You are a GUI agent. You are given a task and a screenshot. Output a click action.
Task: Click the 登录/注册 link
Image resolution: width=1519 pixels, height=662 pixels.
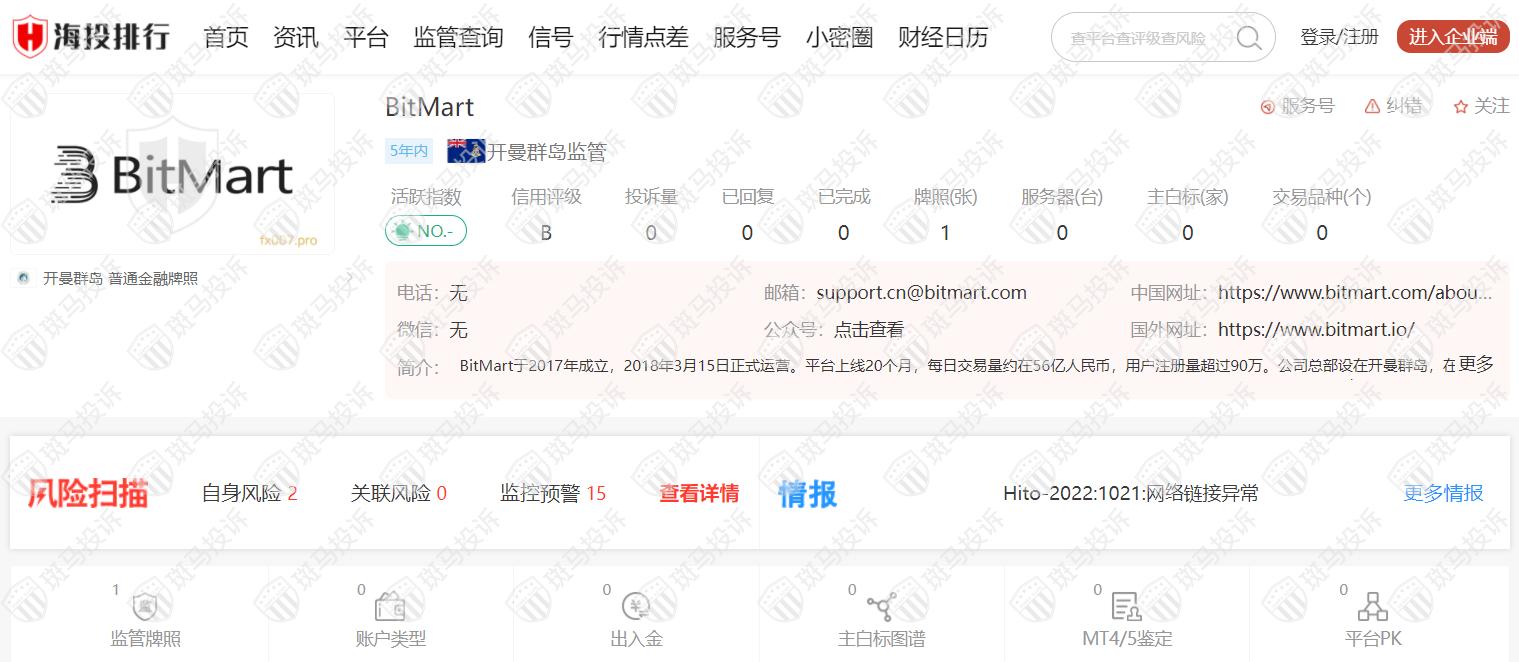tap(1339, 37)
